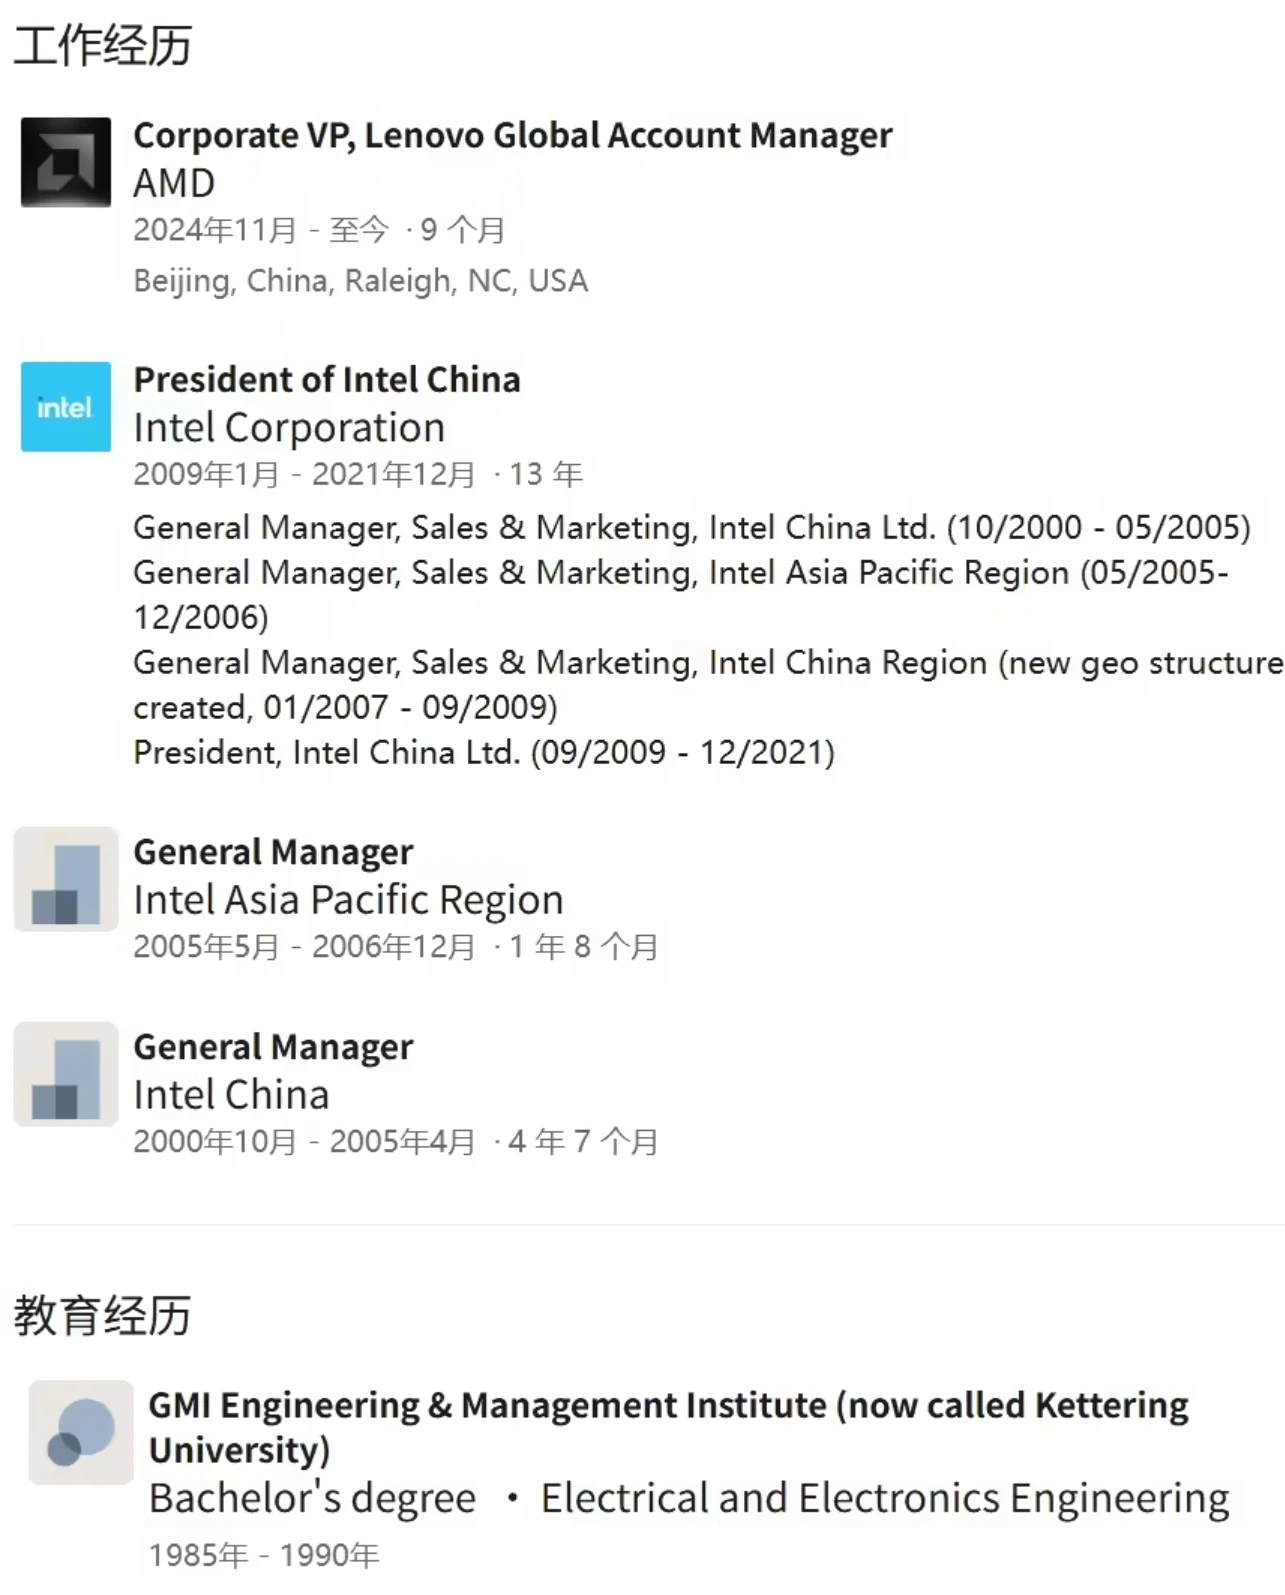Select the 教育经历 section heading

point(102,1316)
